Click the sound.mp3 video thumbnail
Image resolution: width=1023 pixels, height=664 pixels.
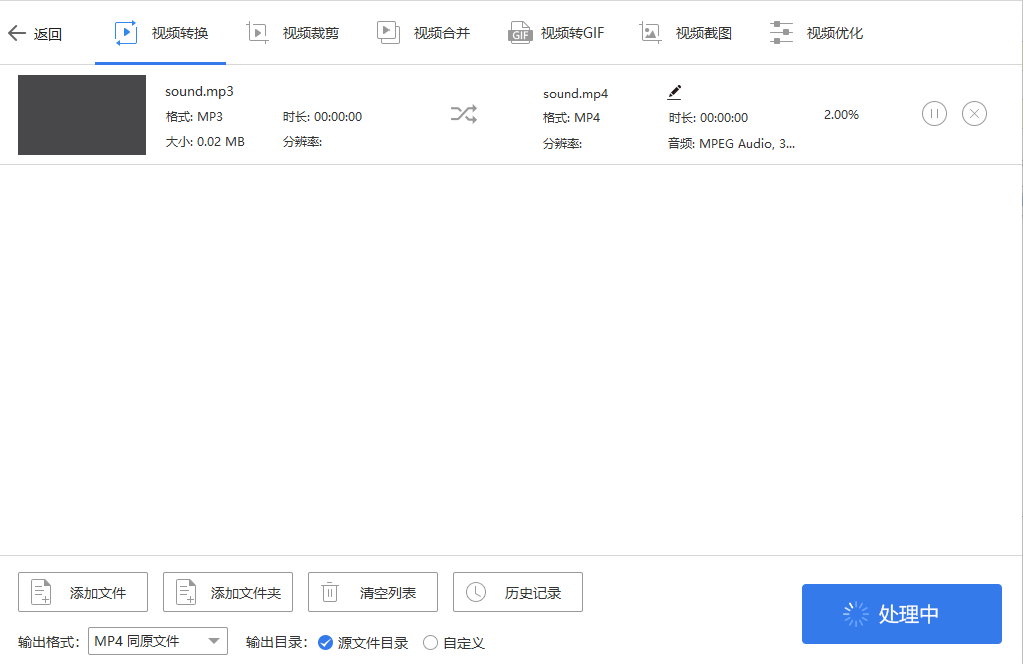82,115
